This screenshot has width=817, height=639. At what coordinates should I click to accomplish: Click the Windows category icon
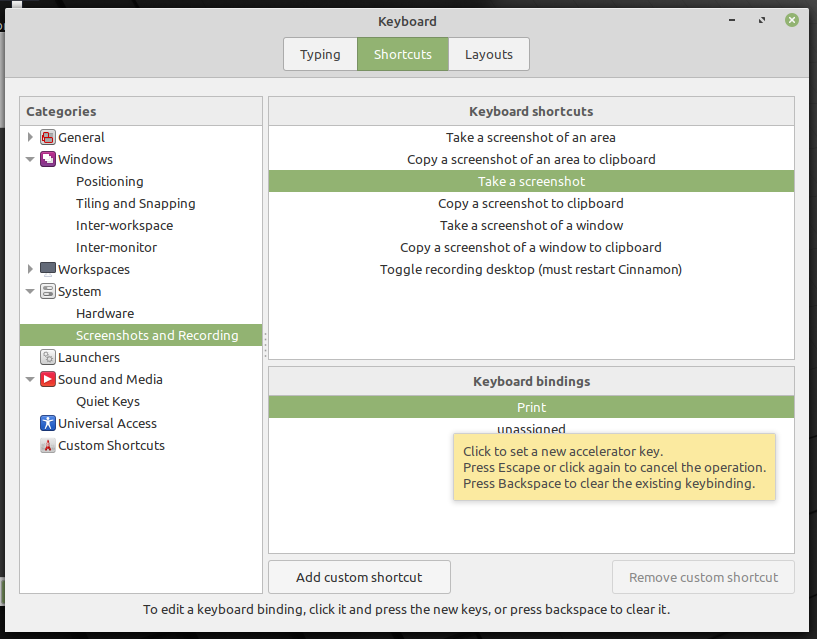(48, 160)
